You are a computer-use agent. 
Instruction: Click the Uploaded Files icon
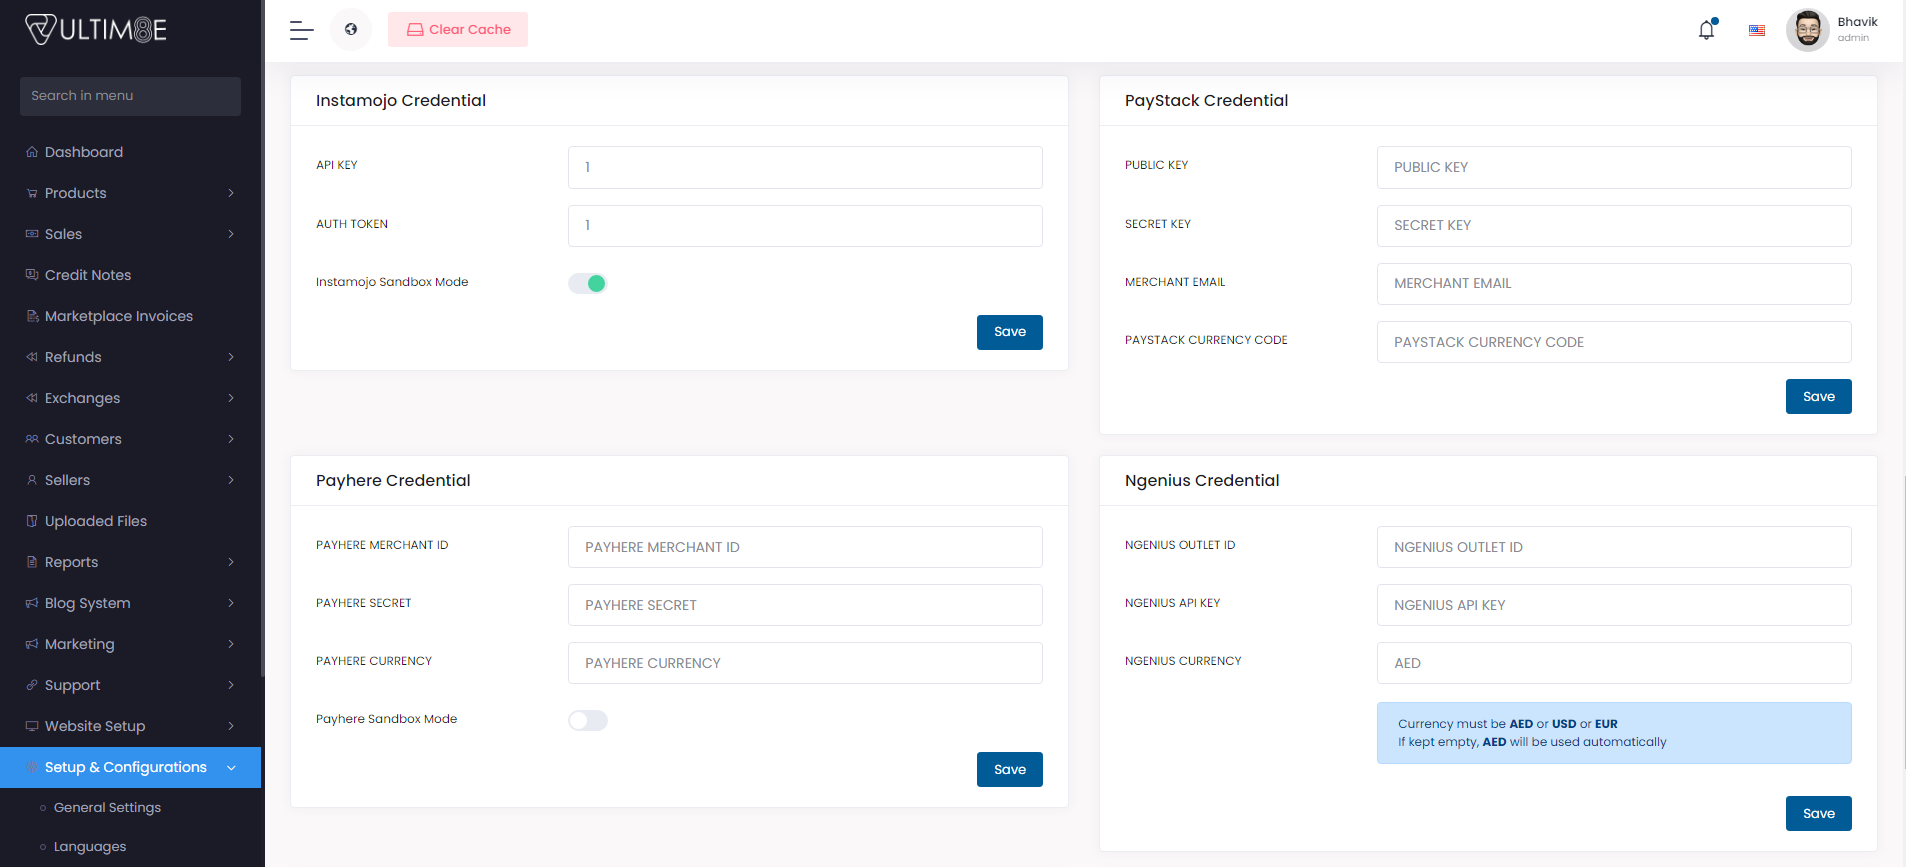point(32,521)
